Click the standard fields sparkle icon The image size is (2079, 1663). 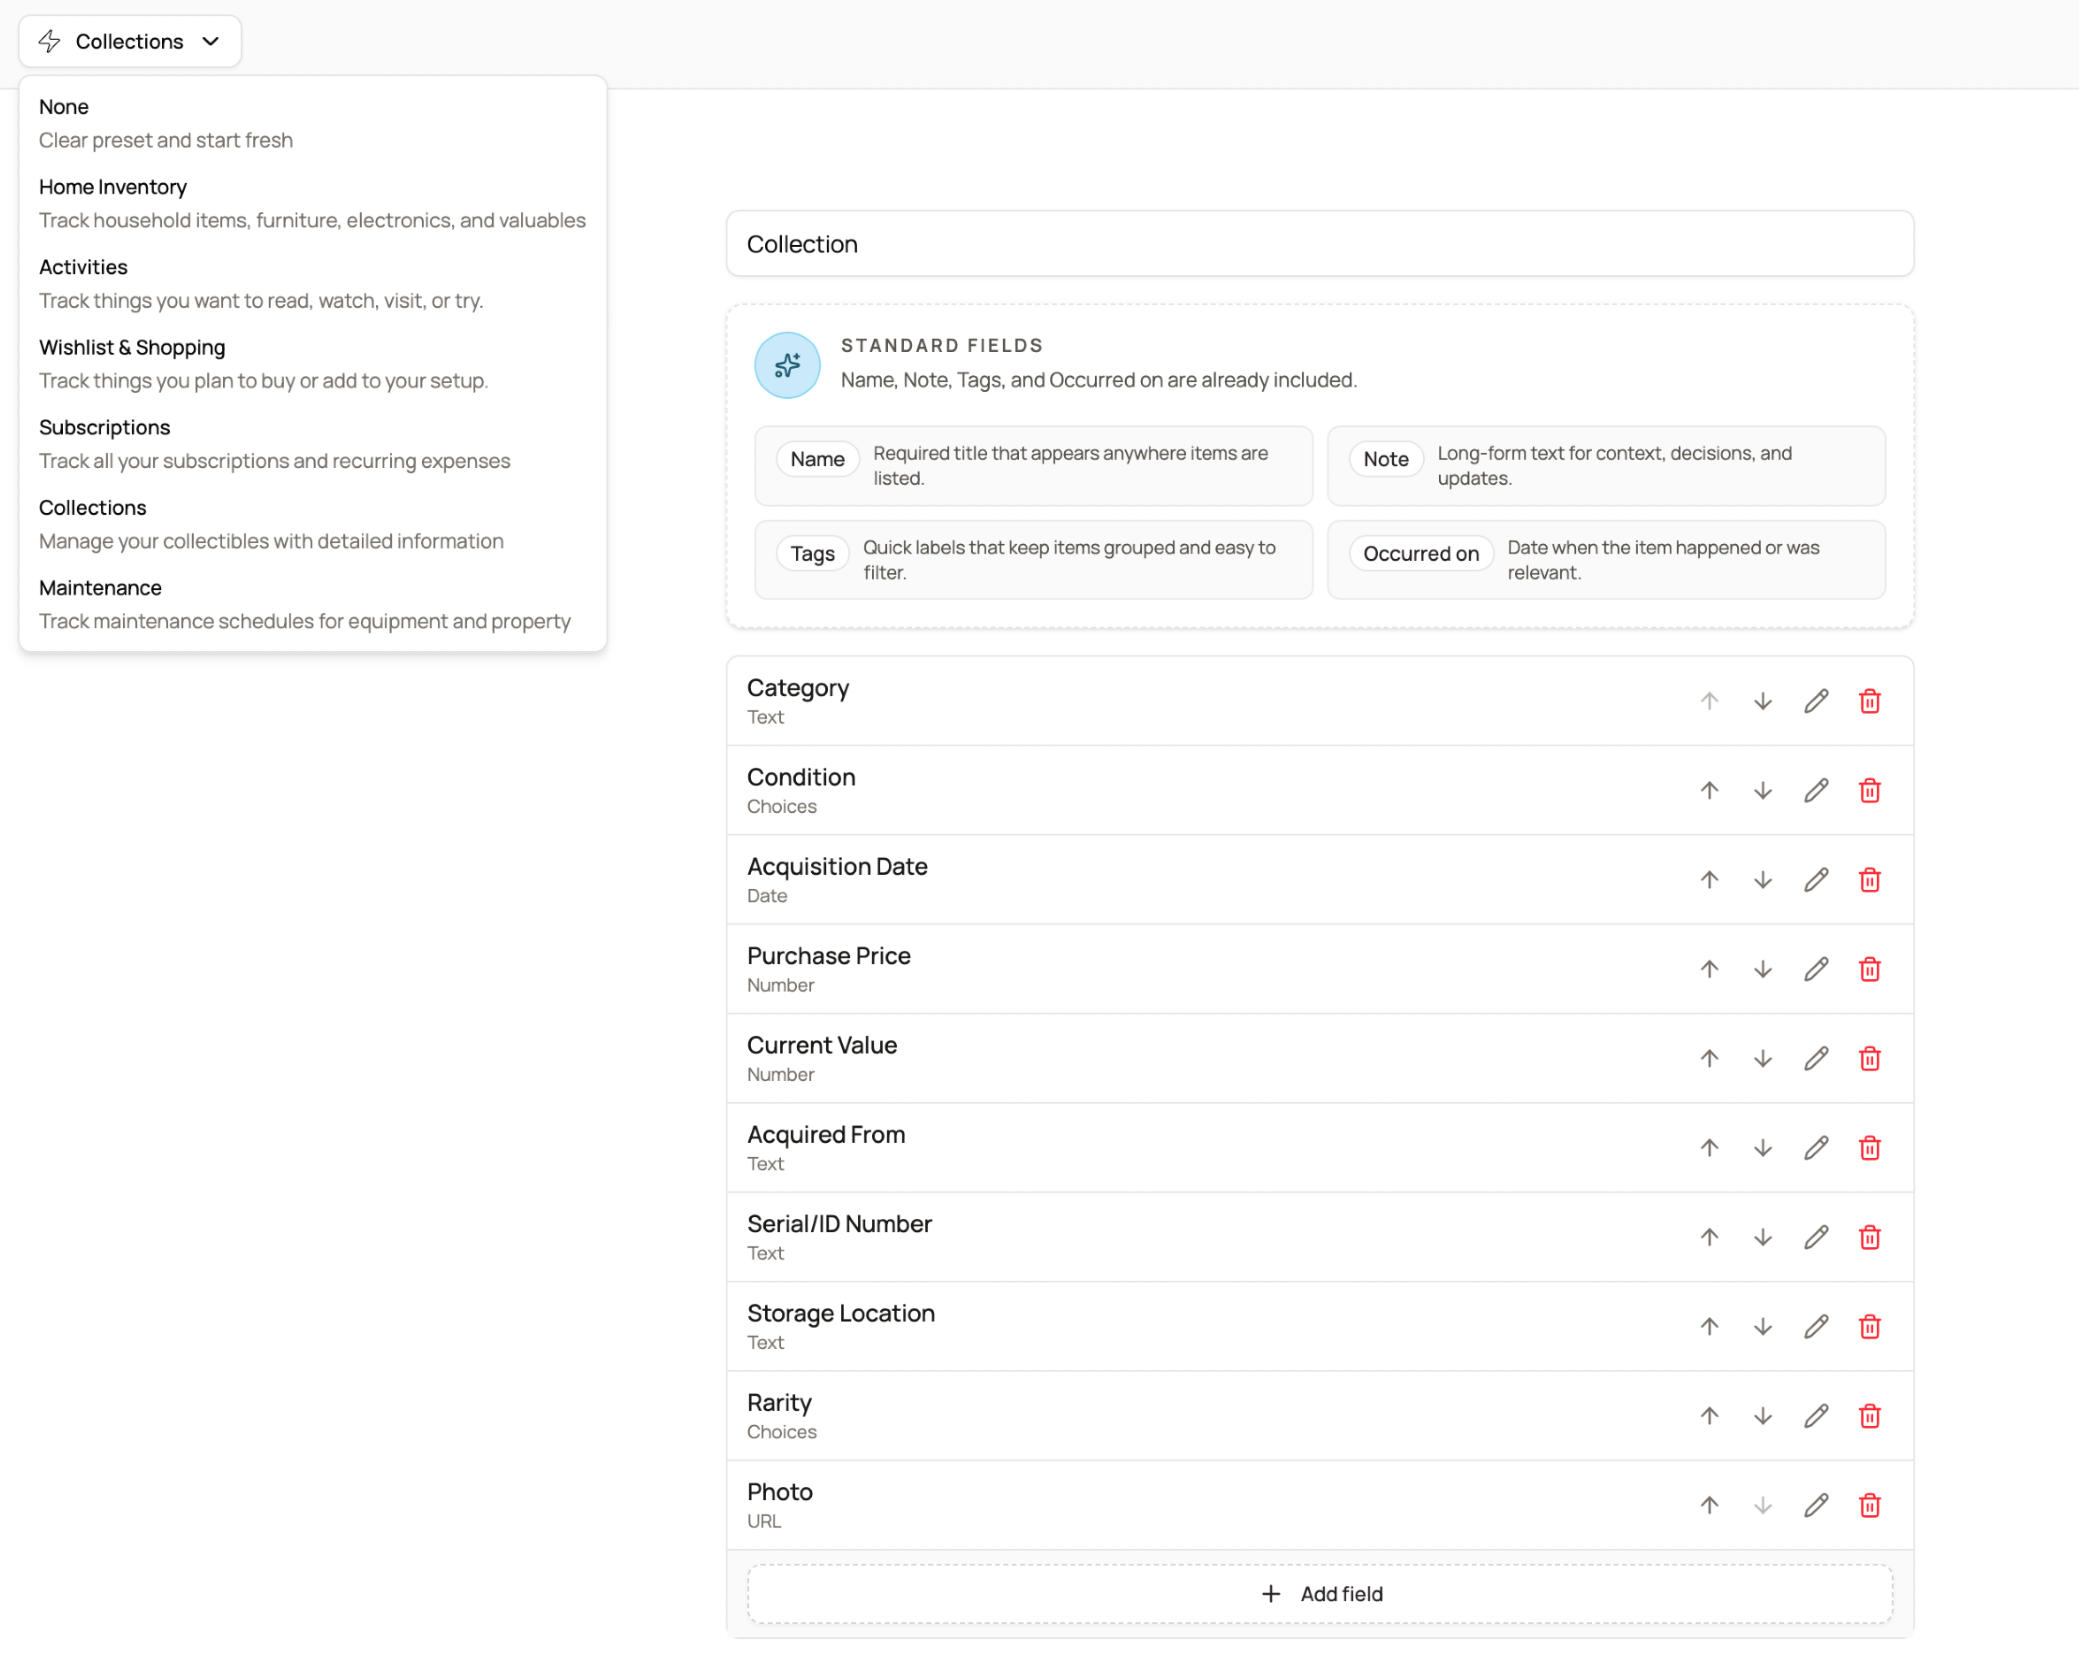(787, 366)
